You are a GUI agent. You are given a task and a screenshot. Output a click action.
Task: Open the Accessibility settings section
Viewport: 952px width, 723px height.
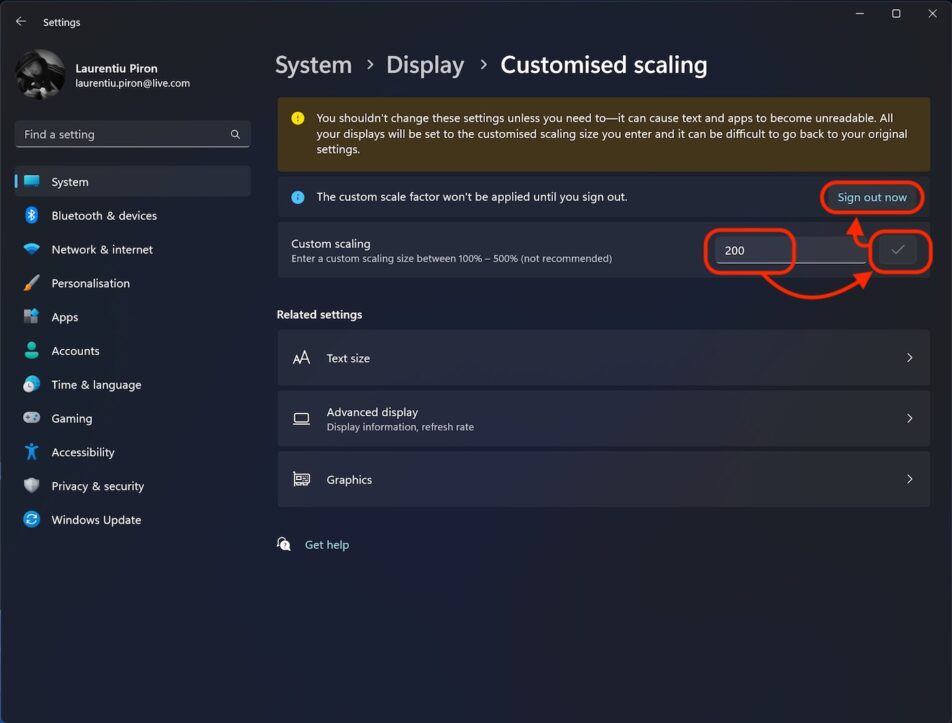point(81,452)
